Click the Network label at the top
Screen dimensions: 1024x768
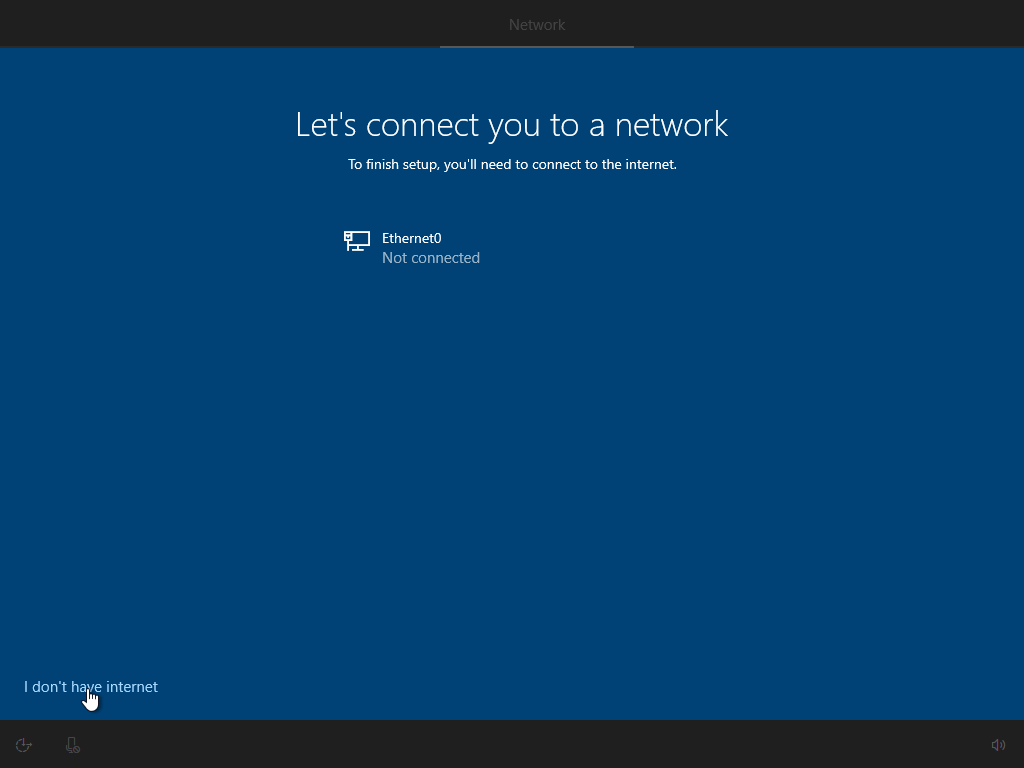tap(537, 24)
